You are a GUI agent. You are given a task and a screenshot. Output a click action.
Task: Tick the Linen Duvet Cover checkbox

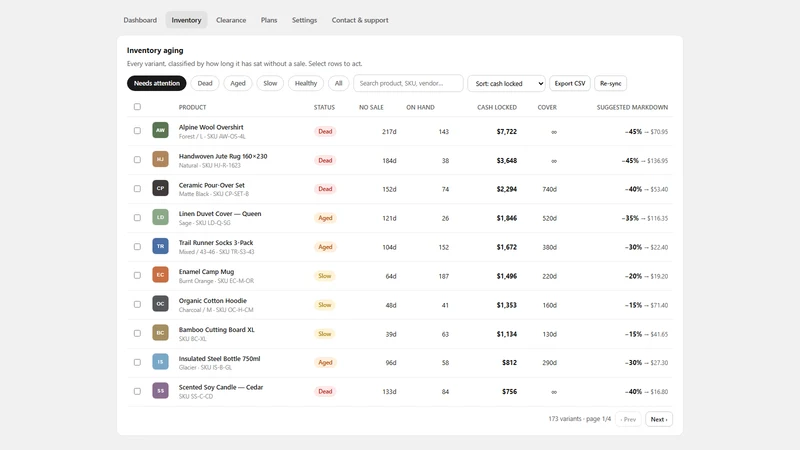[x=137, y=217]
